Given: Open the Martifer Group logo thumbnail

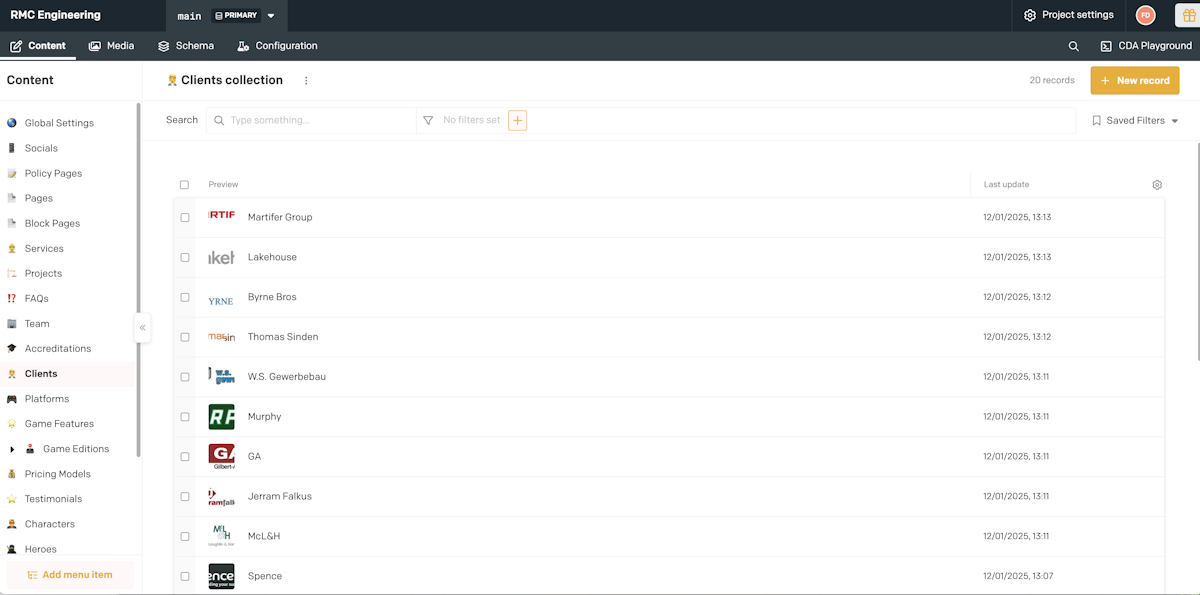Looking at the screenshot, I should [x=221, y=217].
